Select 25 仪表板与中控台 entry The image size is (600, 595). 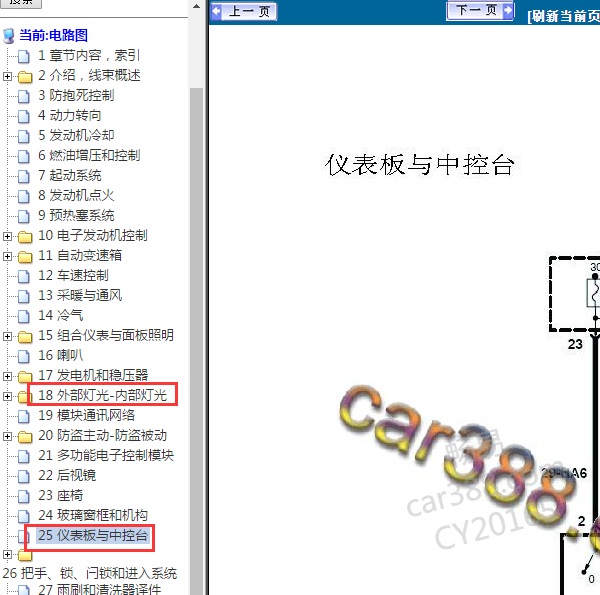click(x=93, y=535)
